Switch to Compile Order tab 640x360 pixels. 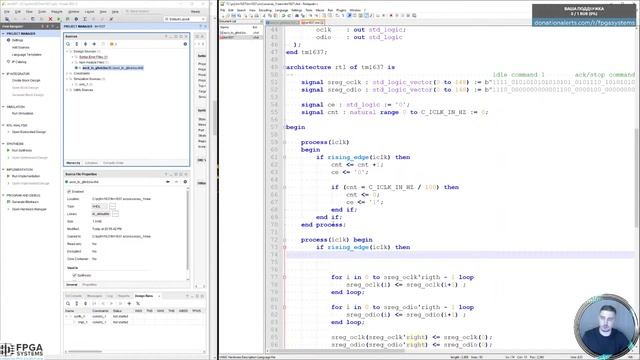[113, 163]
